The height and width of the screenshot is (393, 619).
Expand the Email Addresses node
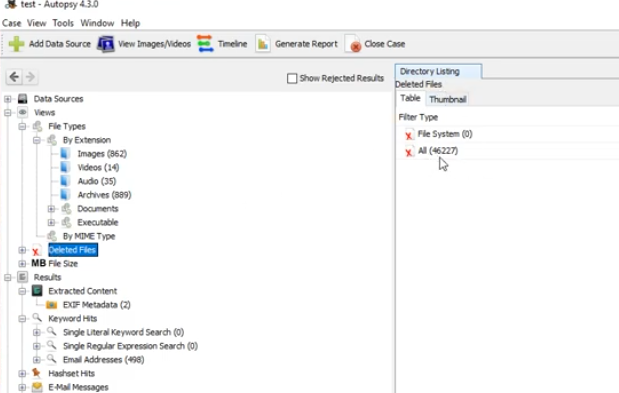point(37,360)
